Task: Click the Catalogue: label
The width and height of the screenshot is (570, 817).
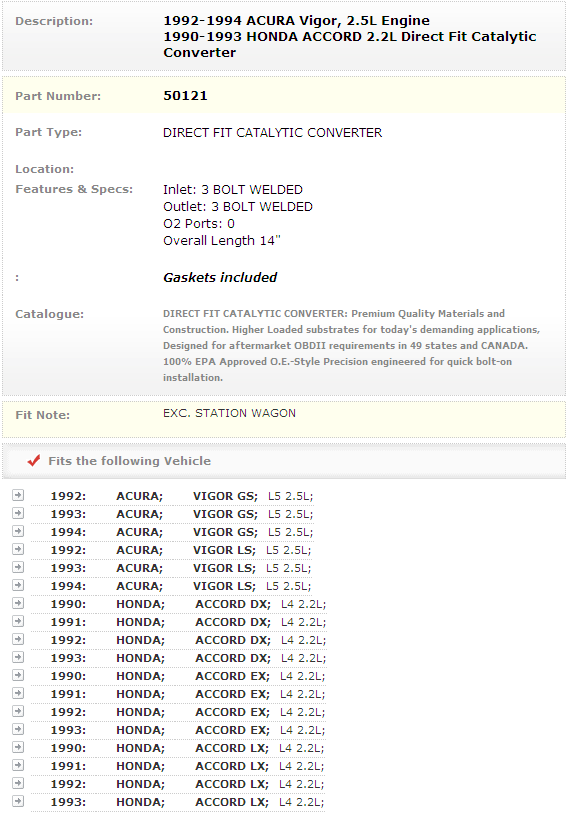Action: (49, 314)
